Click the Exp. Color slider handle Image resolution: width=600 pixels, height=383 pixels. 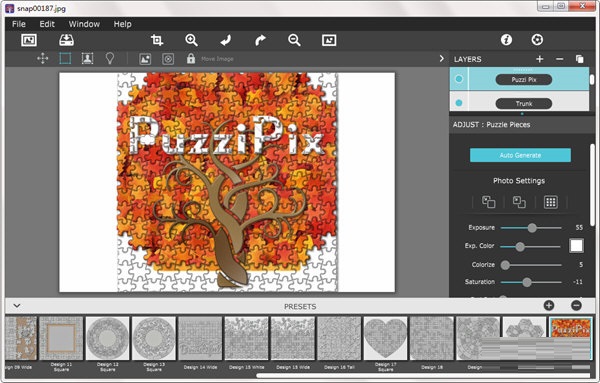coord(520,247)
